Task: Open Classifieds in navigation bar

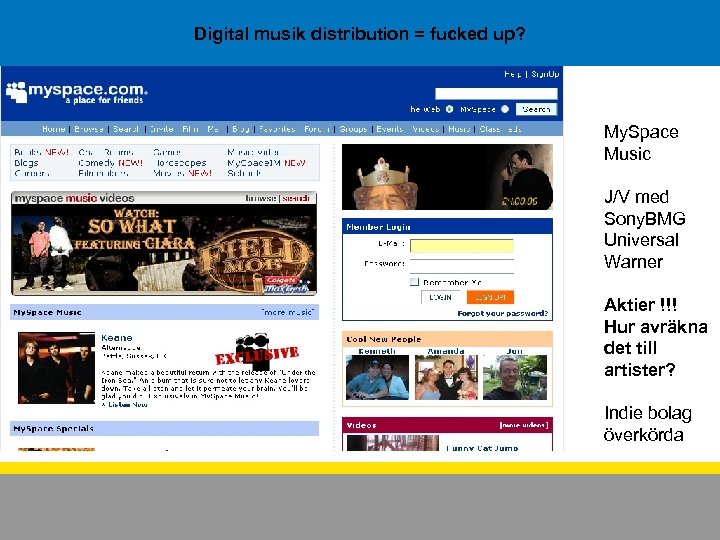Action: coord(500,129)
